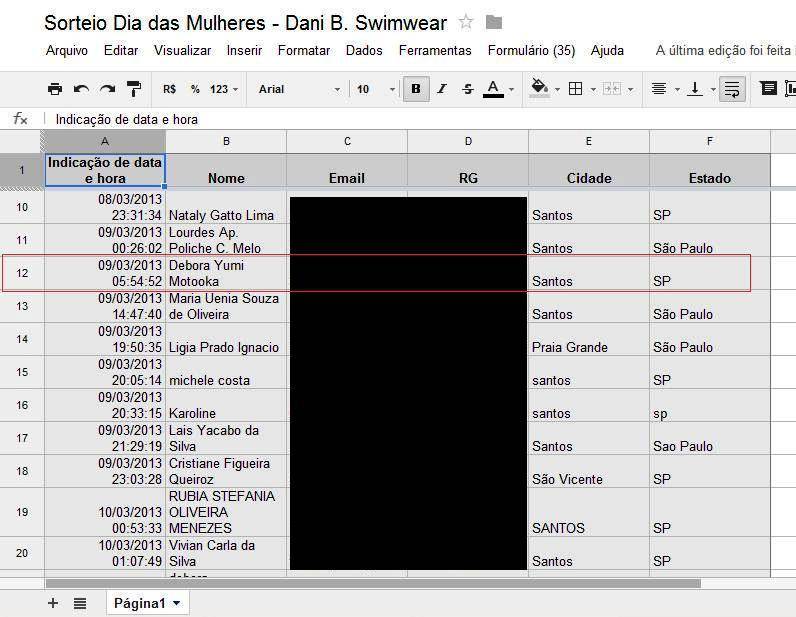Open the Formulário (35) menu
The width and height of the screenshot is (796, 617).
531,50
